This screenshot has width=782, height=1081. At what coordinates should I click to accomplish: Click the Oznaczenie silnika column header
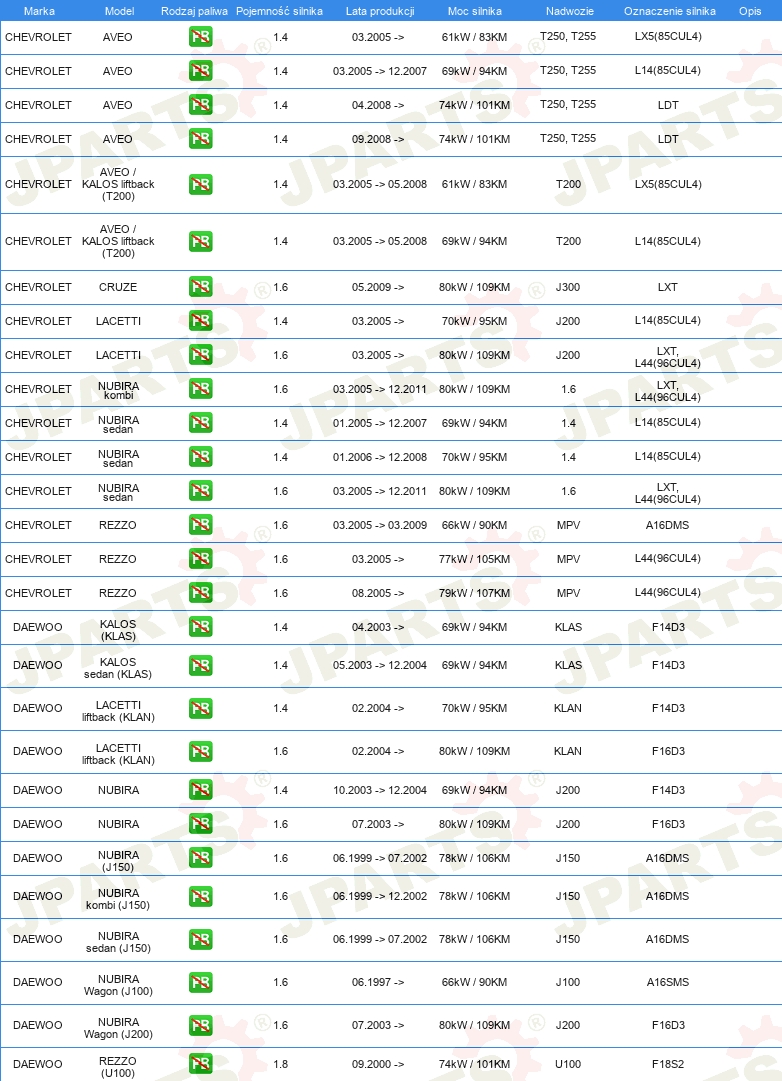(x=670, y=11)
